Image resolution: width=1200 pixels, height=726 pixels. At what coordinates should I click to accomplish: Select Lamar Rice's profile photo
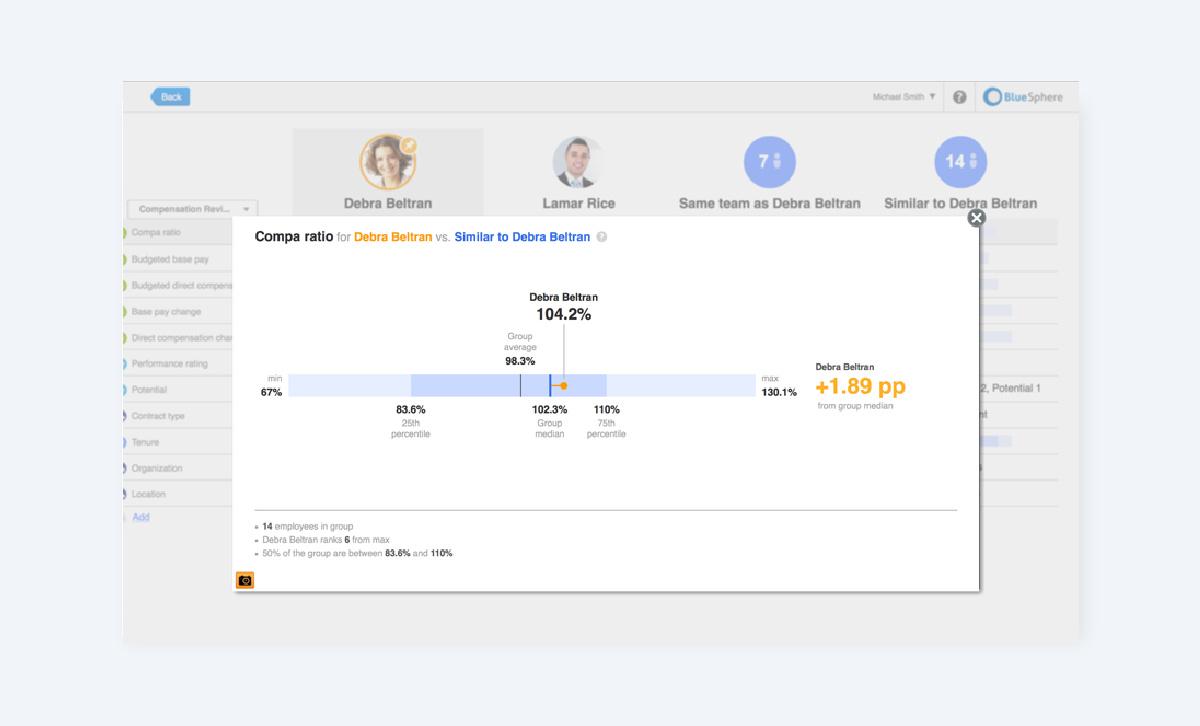pyautogui.click(x=578, y=162)
